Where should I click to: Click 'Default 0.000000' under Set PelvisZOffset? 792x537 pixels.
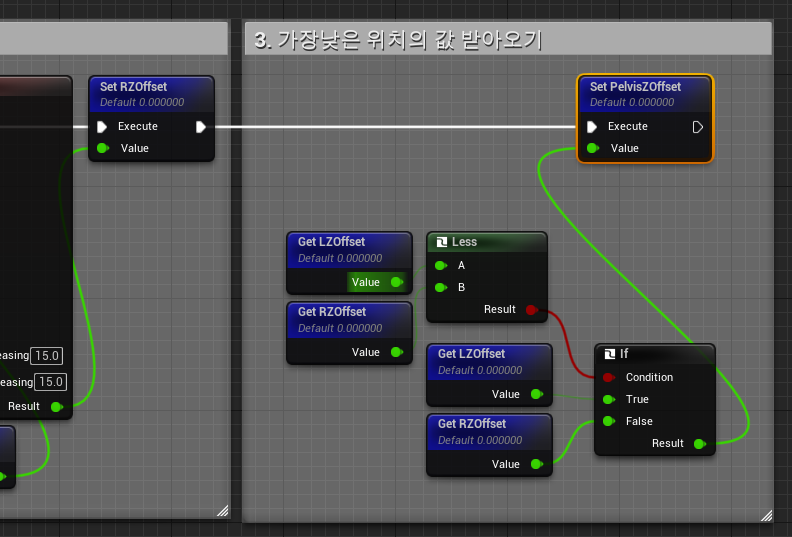(x=632, y=103)
